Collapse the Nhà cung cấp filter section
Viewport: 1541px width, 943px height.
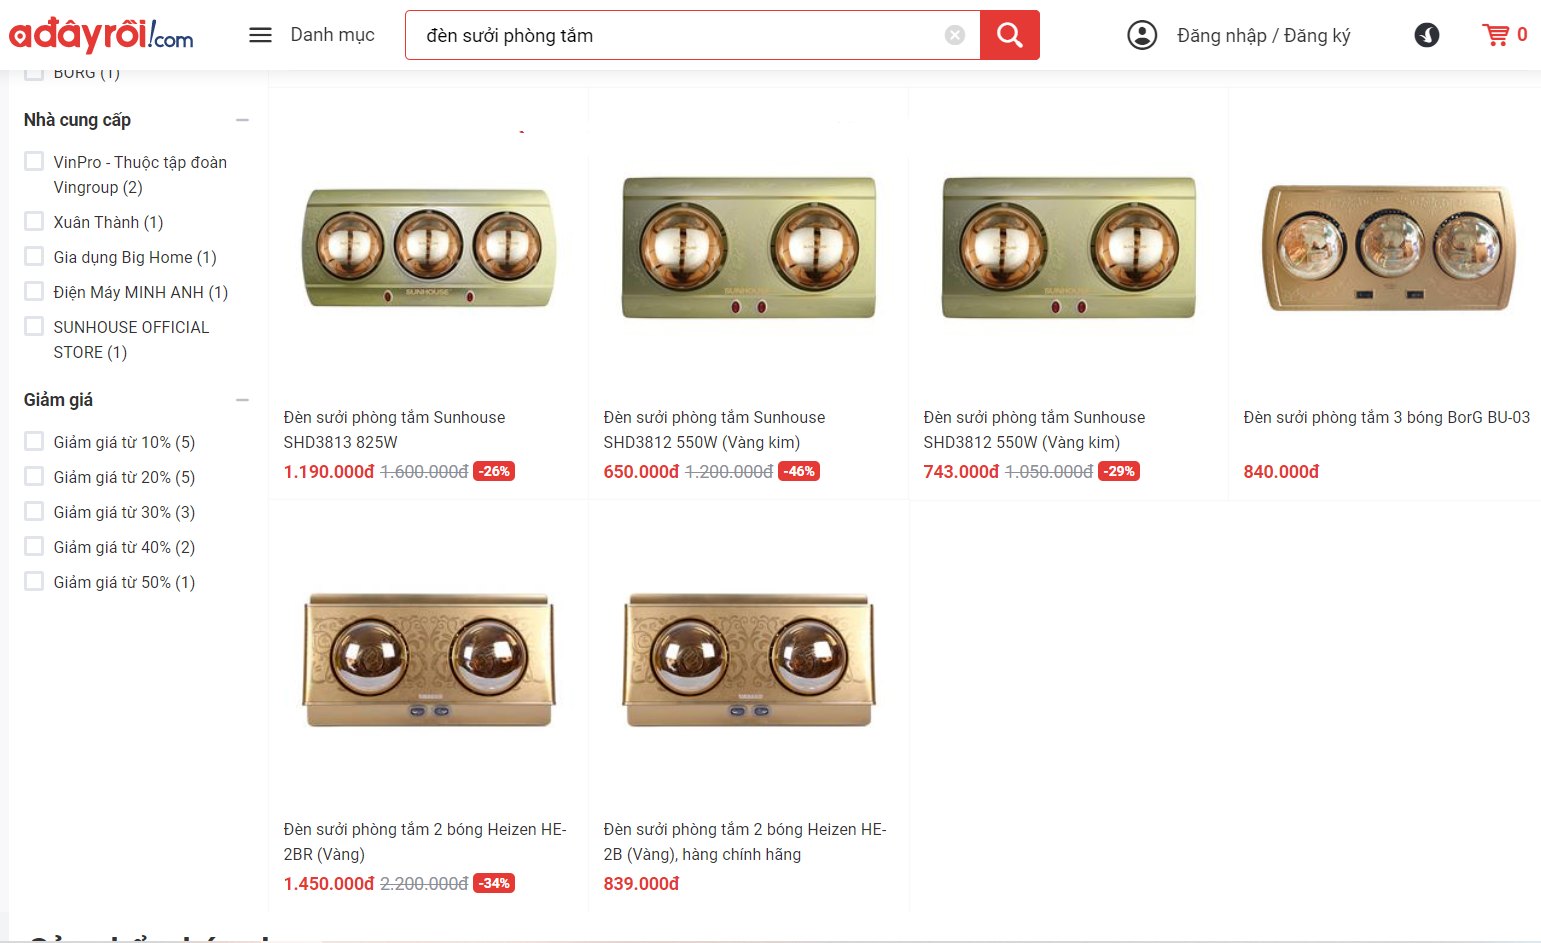pyautogui.click(x=242, y=120)
